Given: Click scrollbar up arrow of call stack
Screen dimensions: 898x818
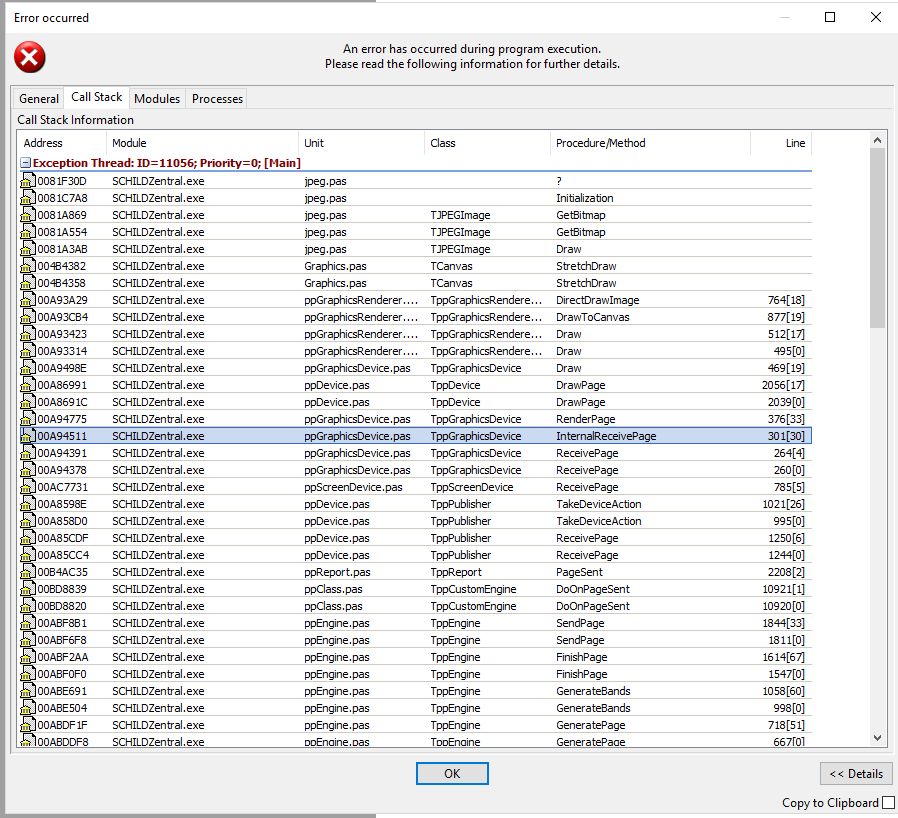Looking at the screenshot, I should coord(877,140).
